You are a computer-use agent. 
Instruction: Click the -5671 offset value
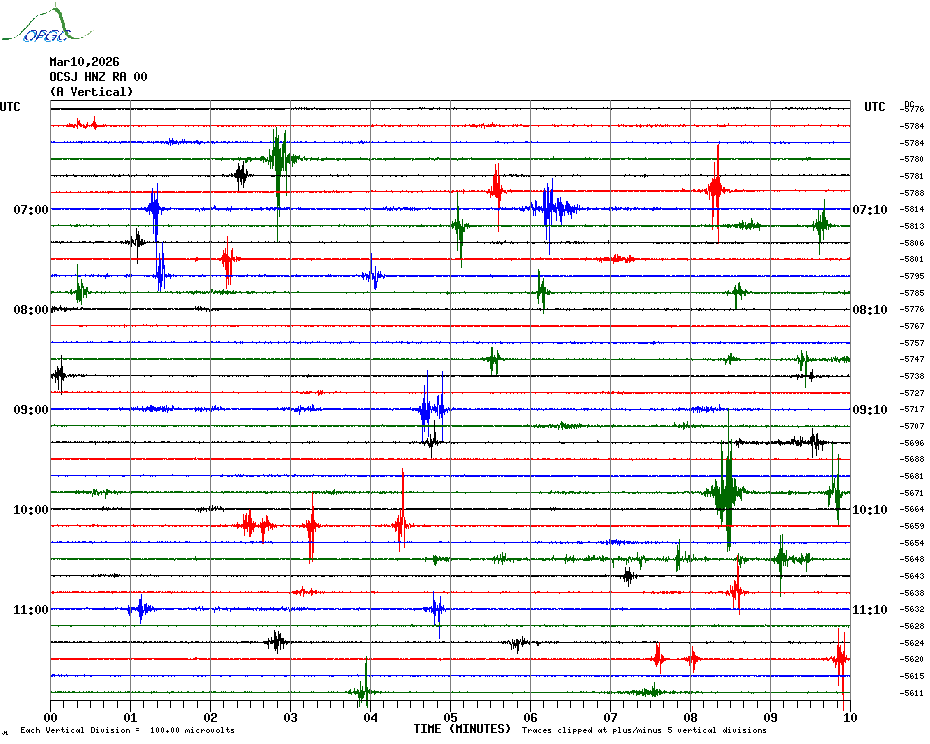912,493
